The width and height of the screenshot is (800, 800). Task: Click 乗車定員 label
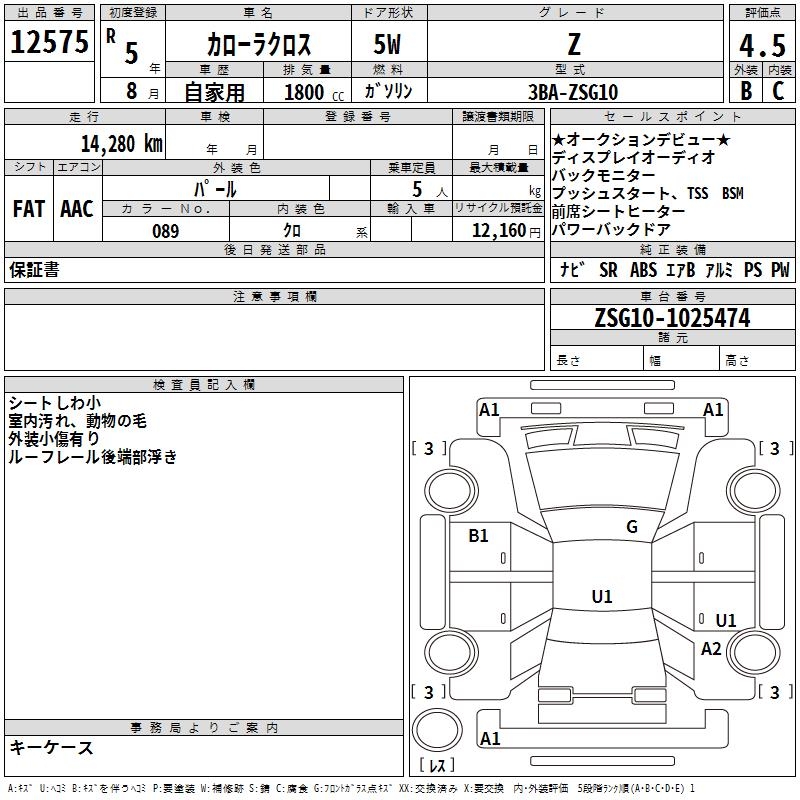click(411, 167)
